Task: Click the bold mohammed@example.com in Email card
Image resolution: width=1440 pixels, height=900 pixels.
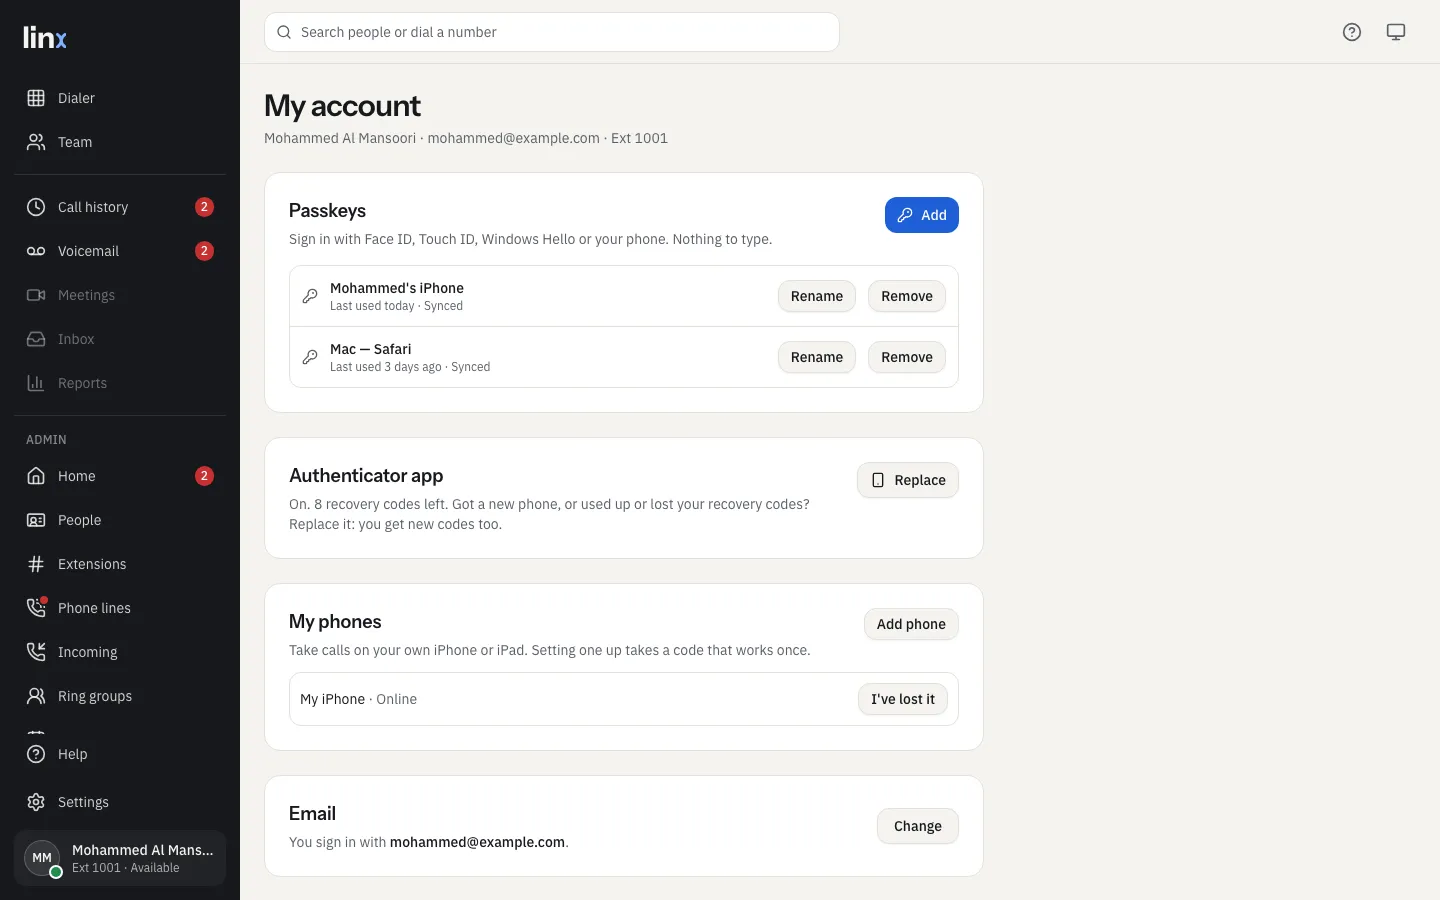Action: tap(477, 842)
